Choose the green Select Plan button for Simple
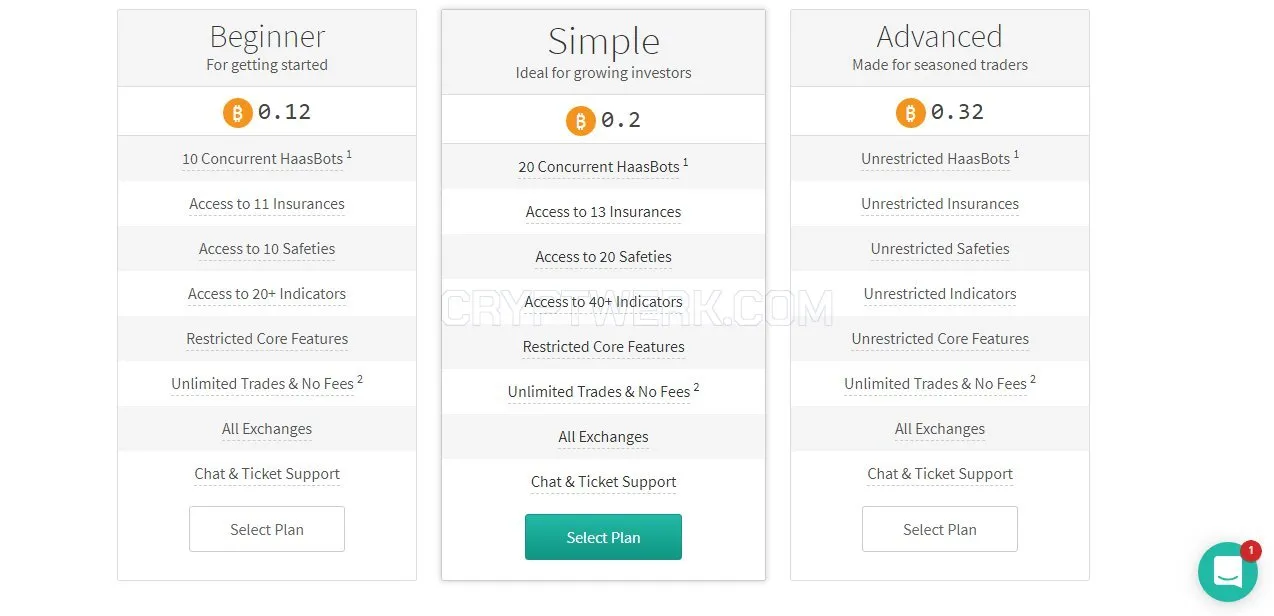 coord(603,537)
